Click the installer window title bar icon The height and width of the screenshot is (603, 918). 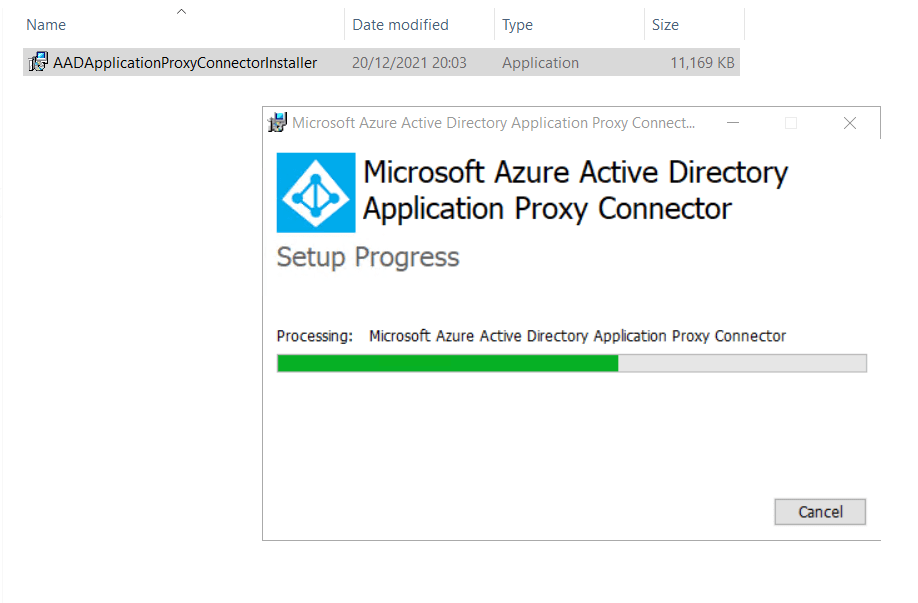coord(277,123)
